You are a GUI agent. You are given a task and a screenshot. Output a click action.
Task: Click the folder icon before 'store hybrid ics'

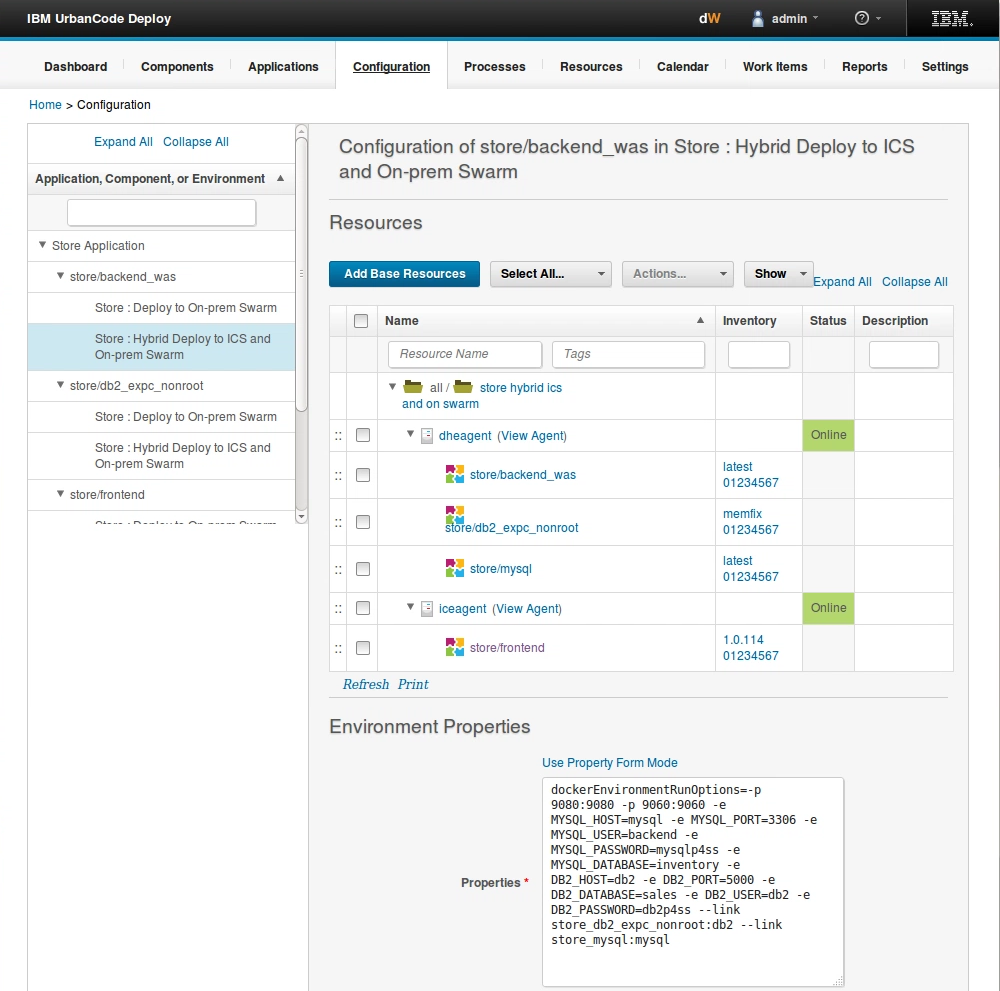pyautogui.click(x=463, y=386)
